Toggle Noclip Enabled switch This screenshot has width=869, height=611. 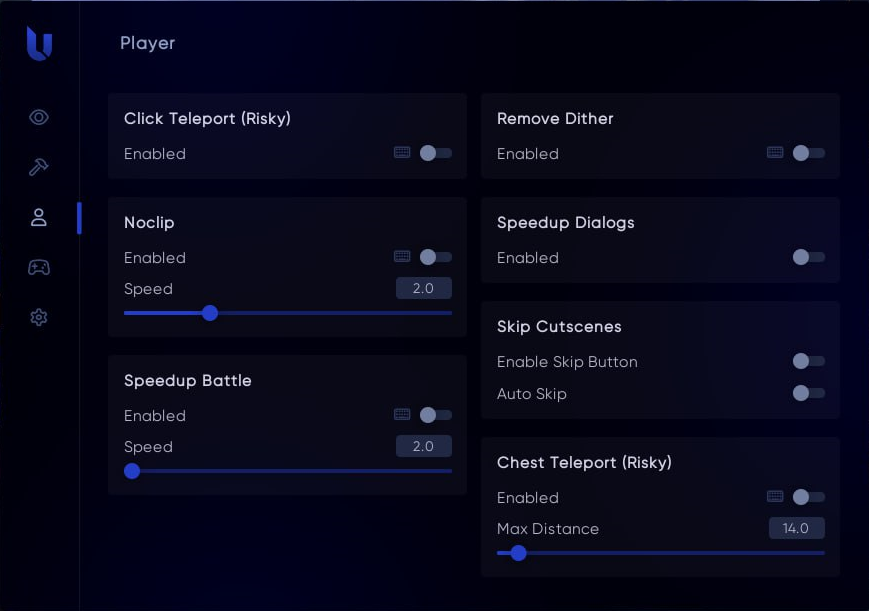[435, 257]
